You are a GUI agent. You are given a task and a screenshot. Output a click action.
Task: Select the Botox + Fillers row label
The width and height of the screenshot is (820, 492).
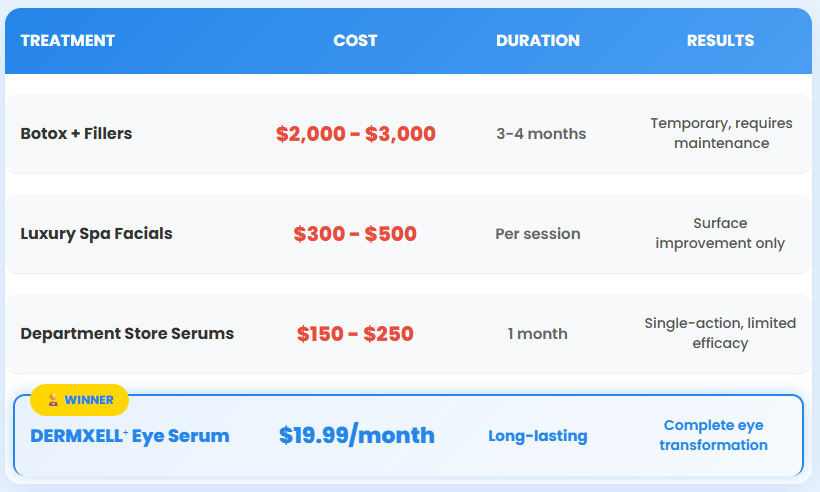(x=76, y=133)
